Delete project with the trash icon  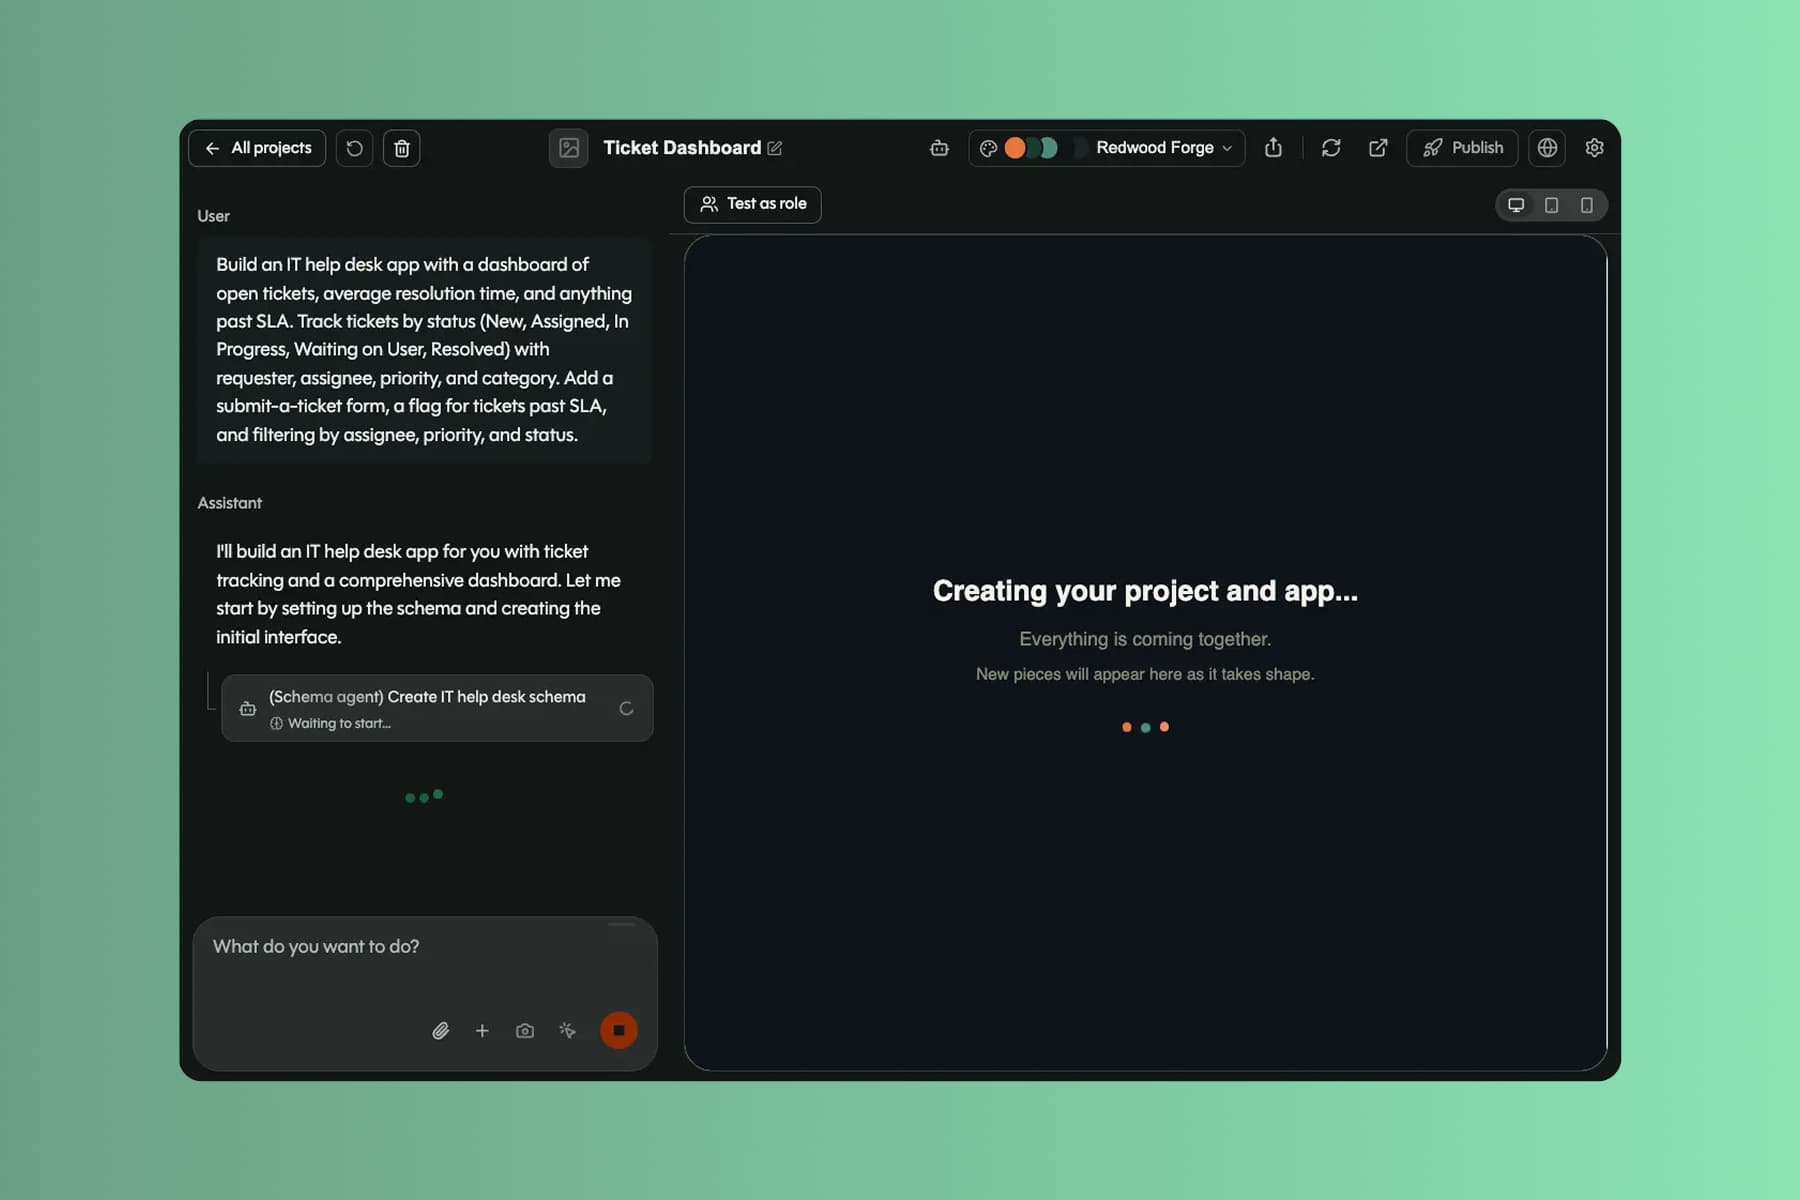(402, 148)
